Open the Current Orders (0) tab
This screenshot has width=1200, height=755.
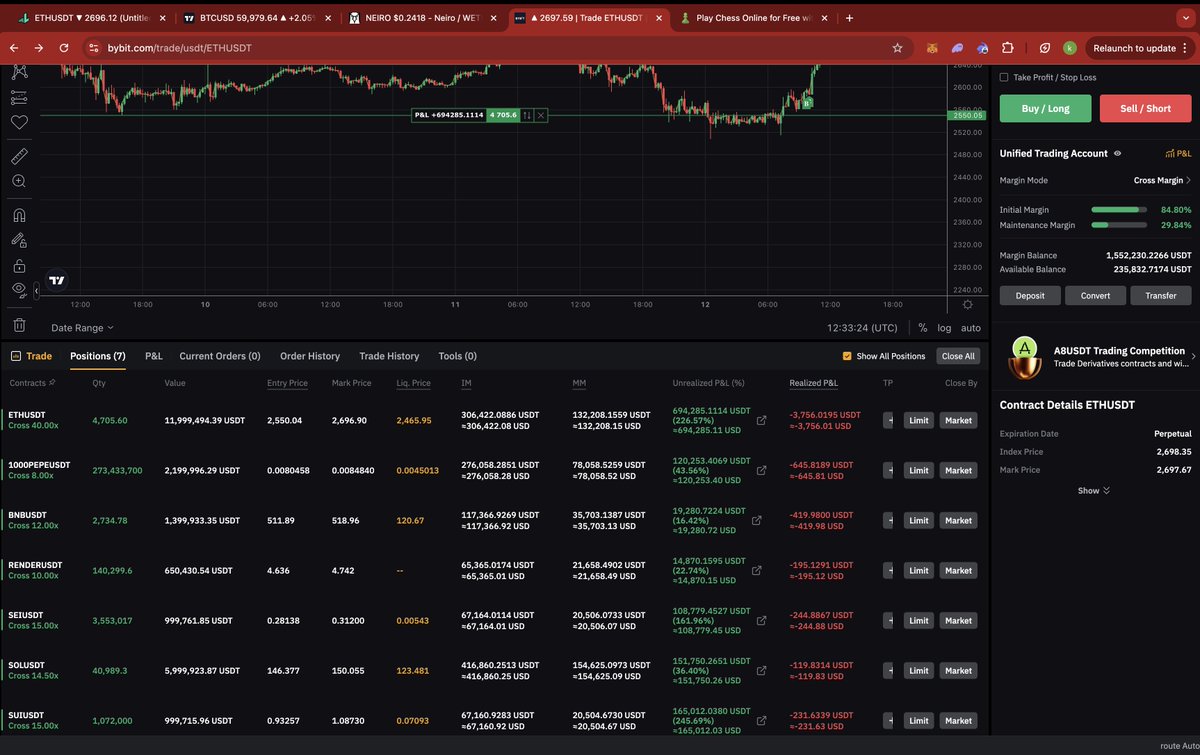pyautogui.click(x=220, y=356)
